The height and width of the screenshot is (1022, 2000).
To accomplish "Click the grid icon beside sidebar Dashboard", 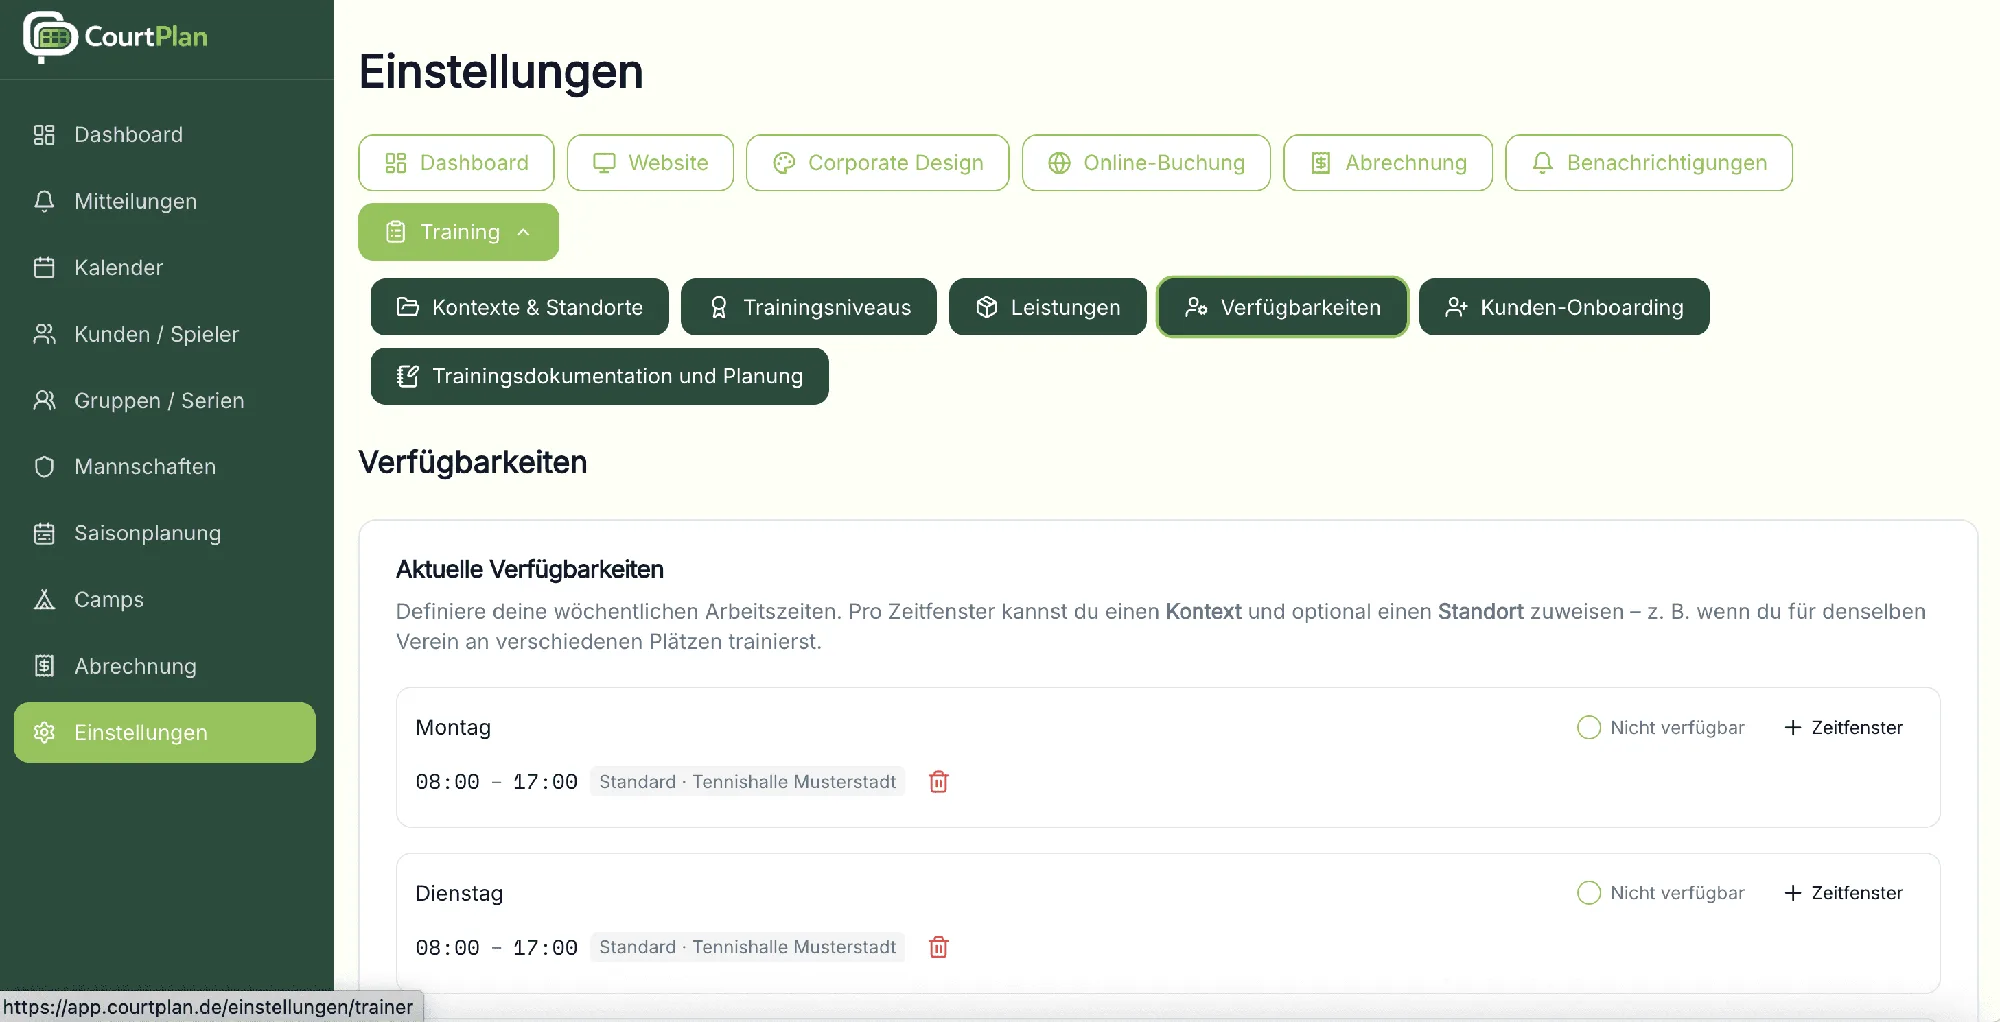I will [44, 135].
